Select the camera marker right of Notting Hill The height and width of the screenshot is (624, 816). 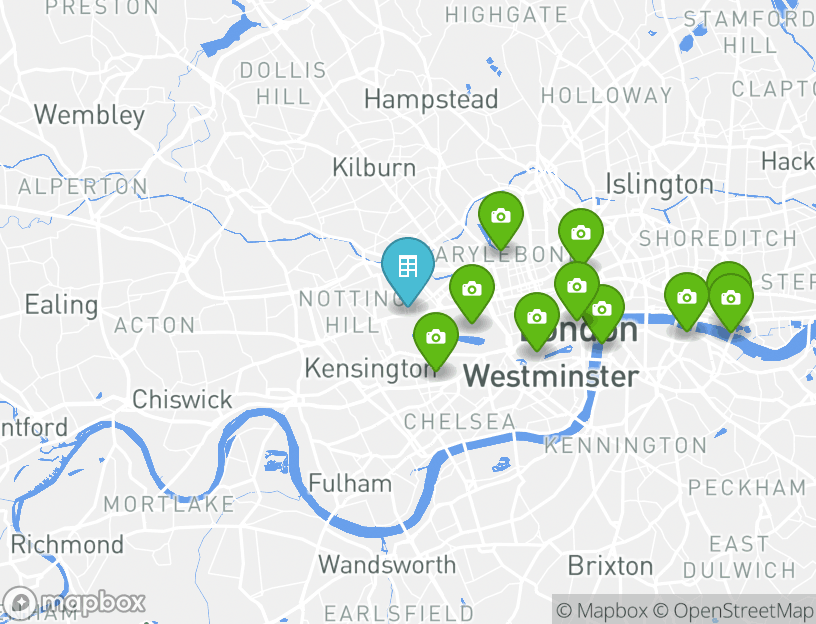pos(472,291)
